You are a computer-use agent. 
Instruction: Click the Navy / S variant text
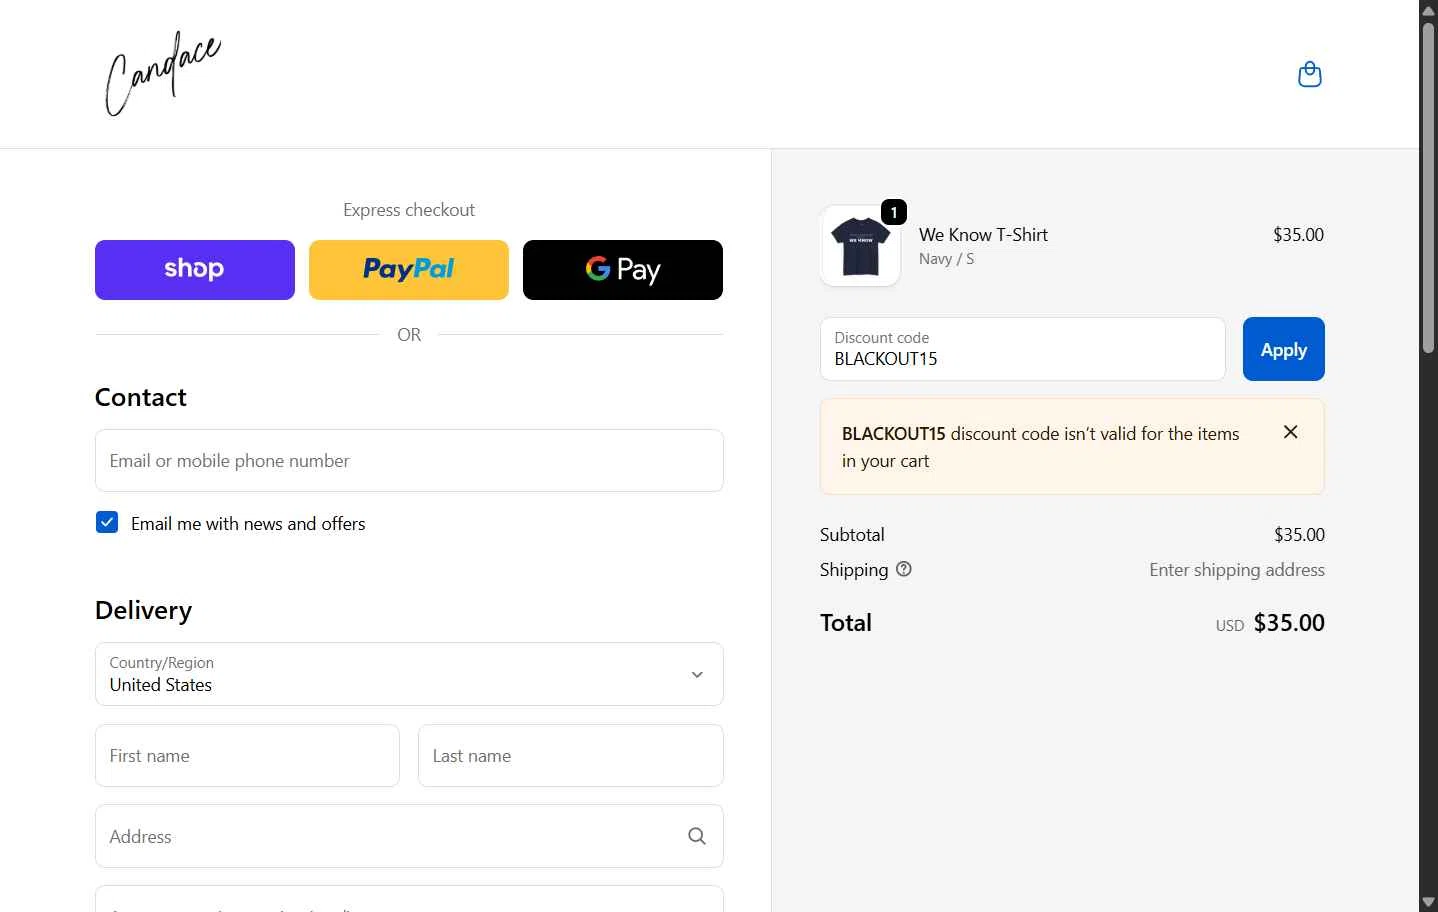946,259
